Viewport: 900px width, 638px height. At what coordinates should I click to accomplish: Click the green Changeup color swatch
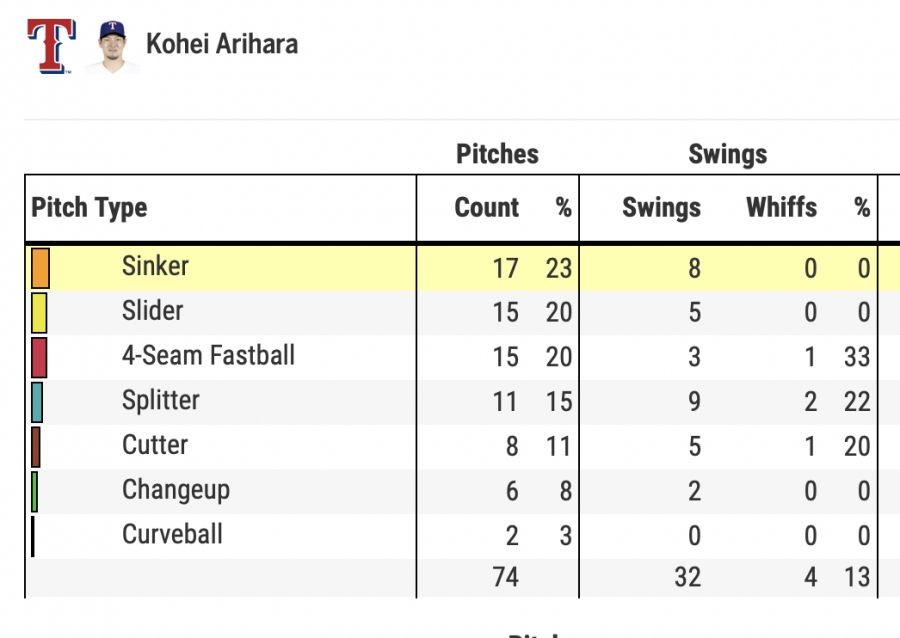click(x=35, y=491)
